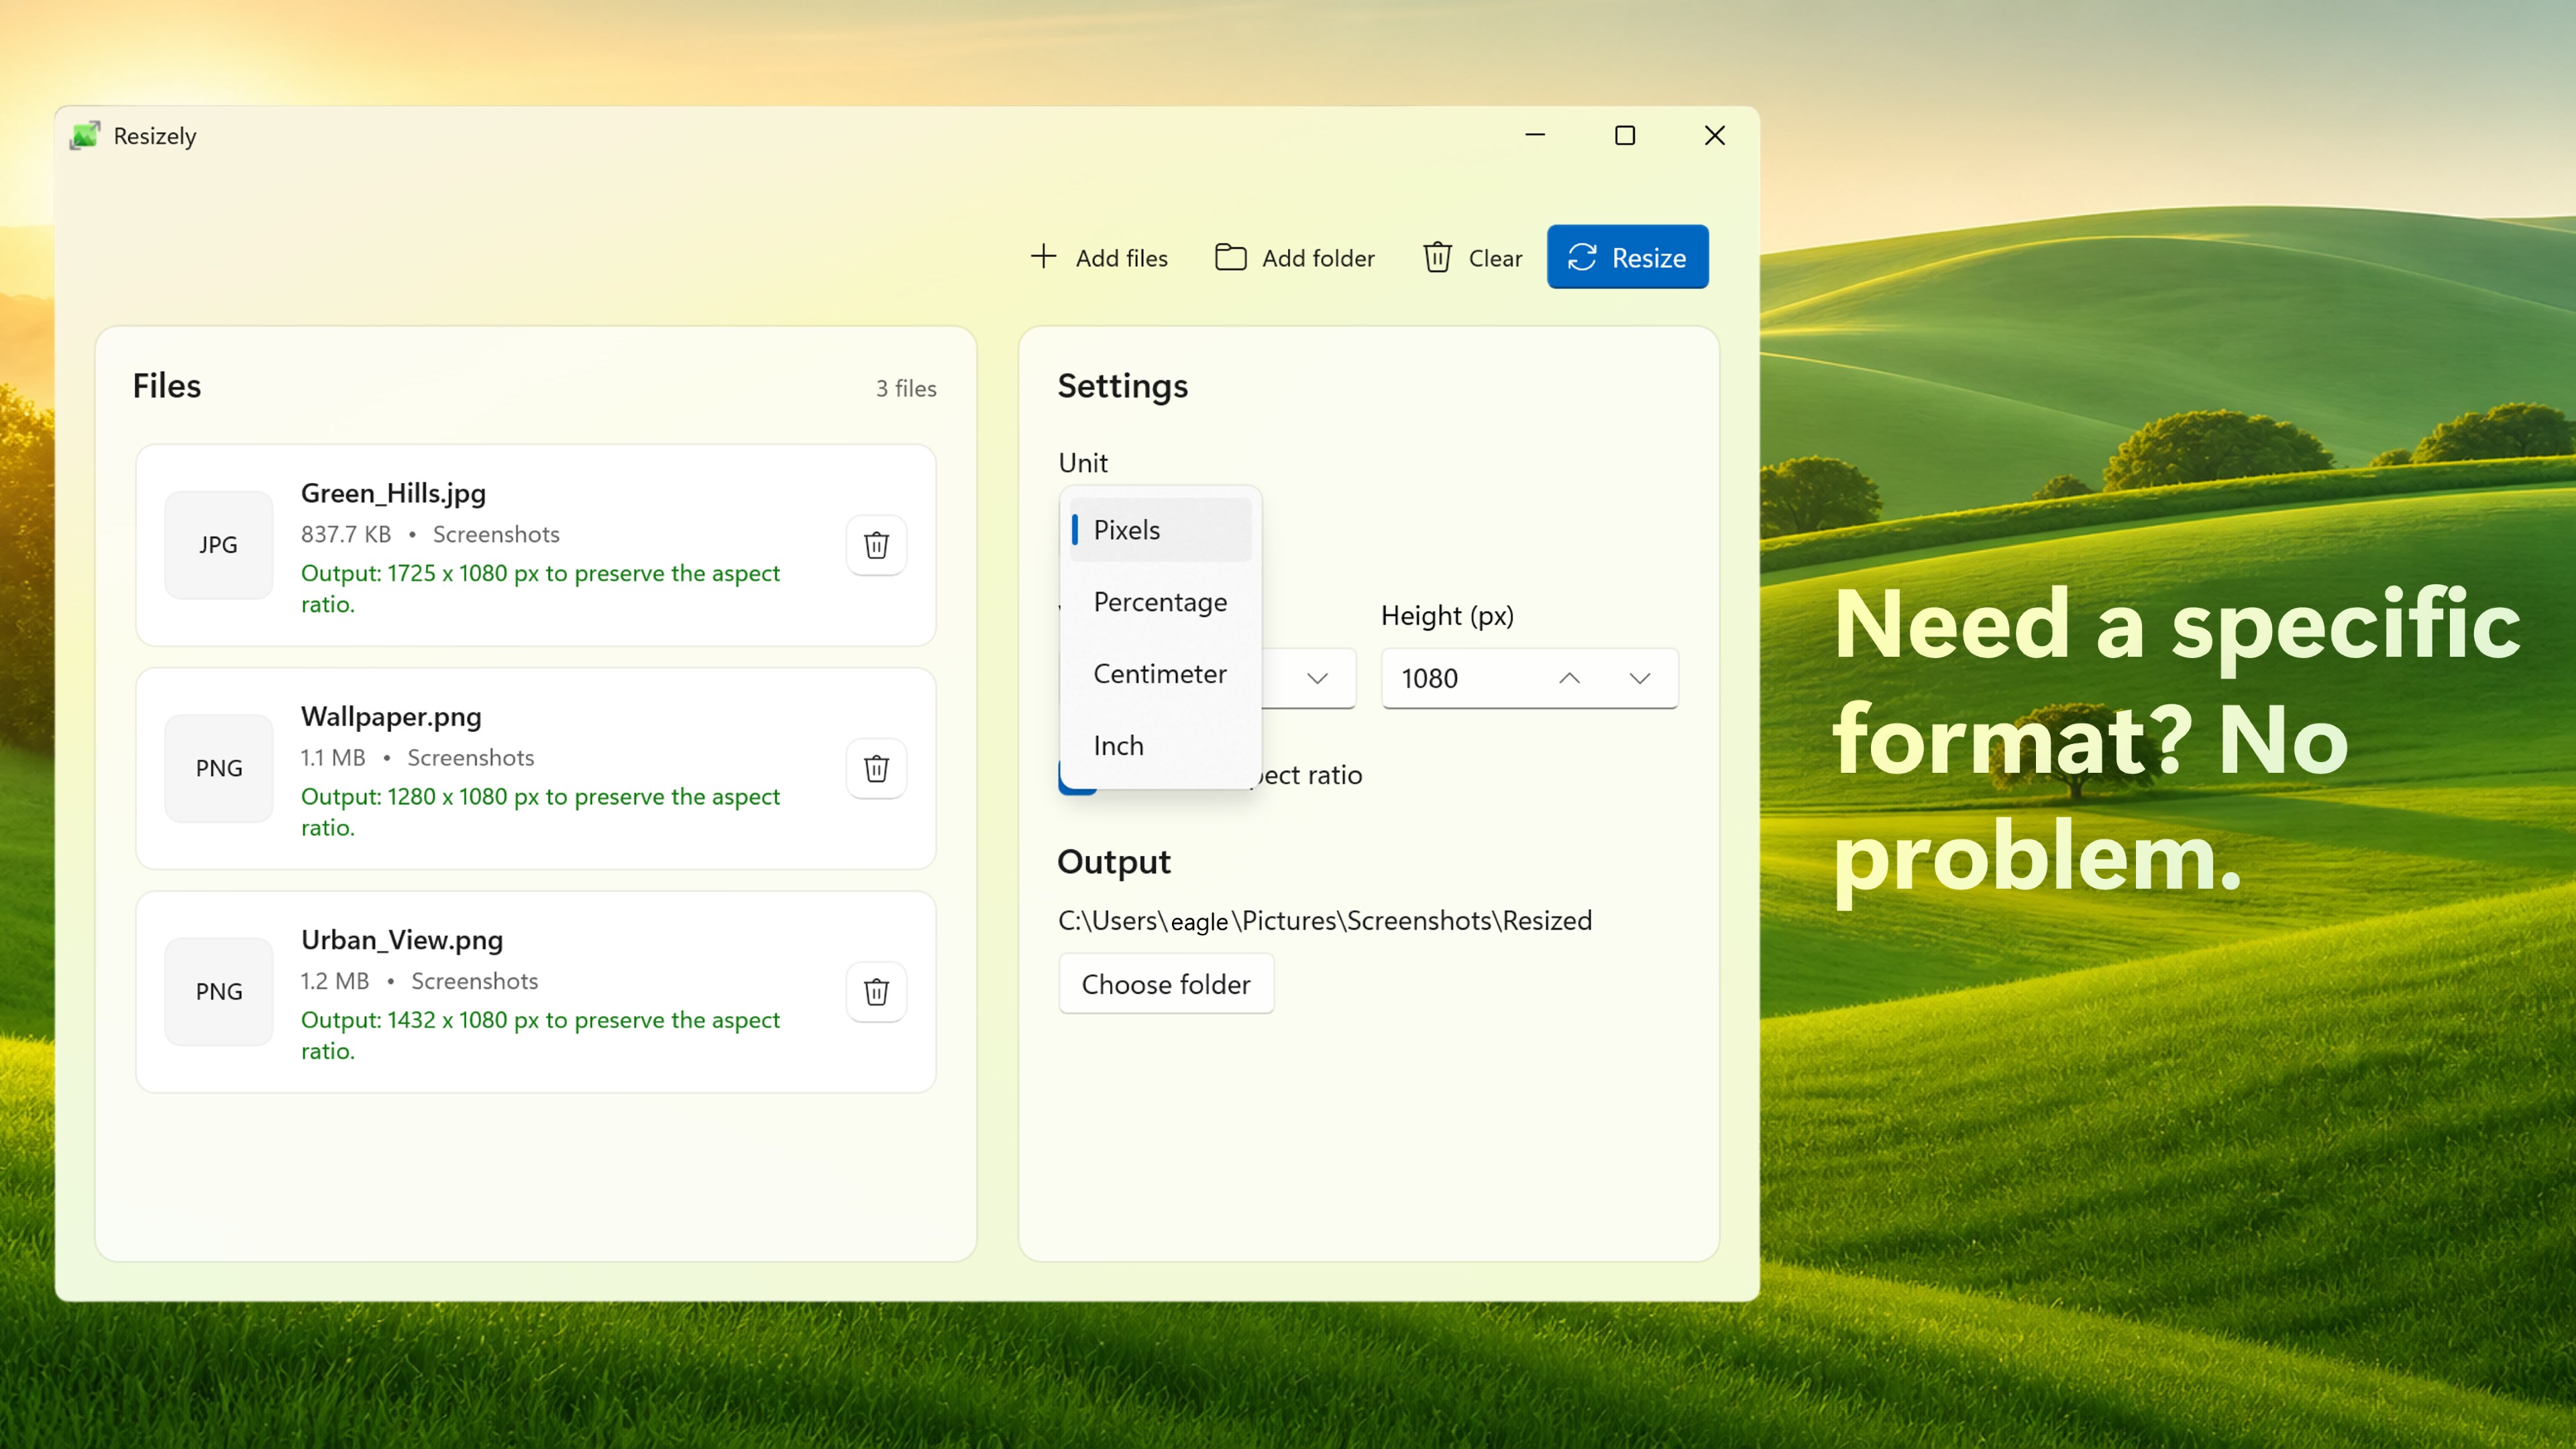
Task: Minimize the Resizely window
Action: (1535, 135)
